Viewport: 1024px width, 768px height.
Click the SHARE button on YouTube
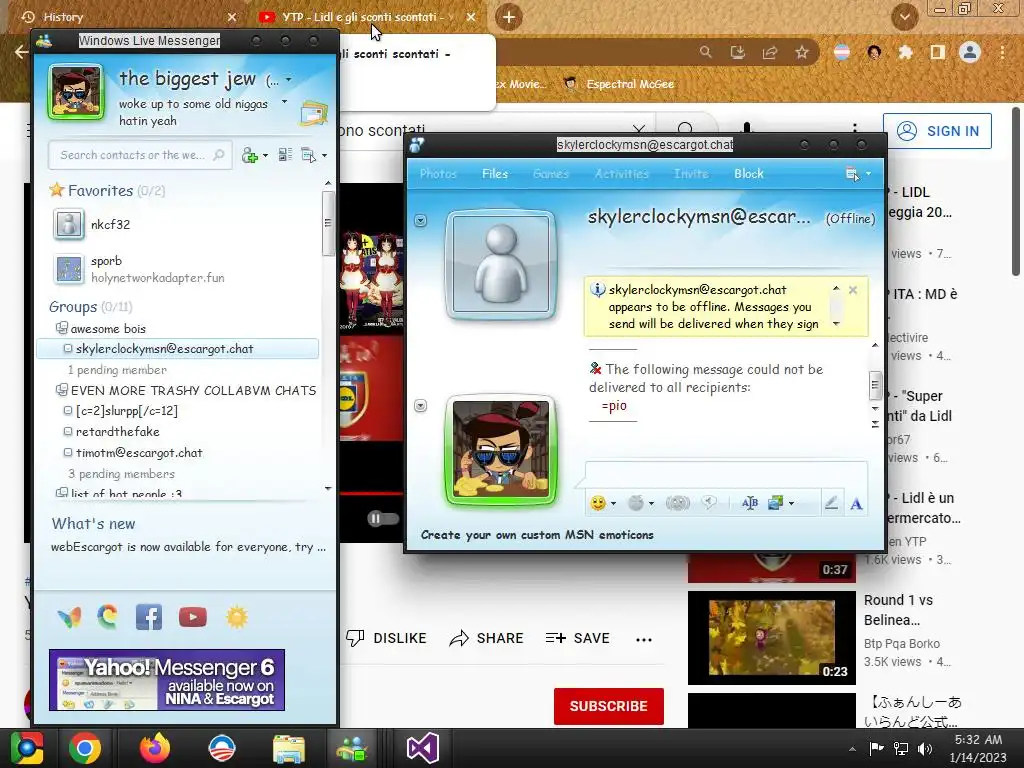486,638
